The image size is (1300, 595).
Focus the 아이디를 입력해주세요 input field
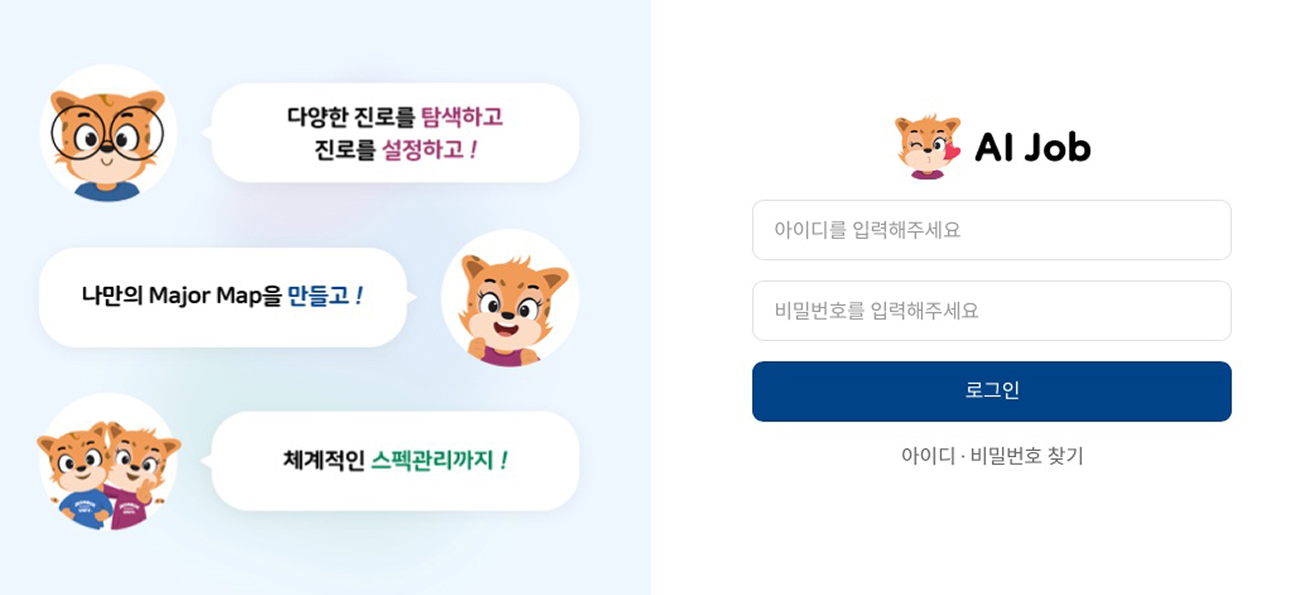[991, 230]
